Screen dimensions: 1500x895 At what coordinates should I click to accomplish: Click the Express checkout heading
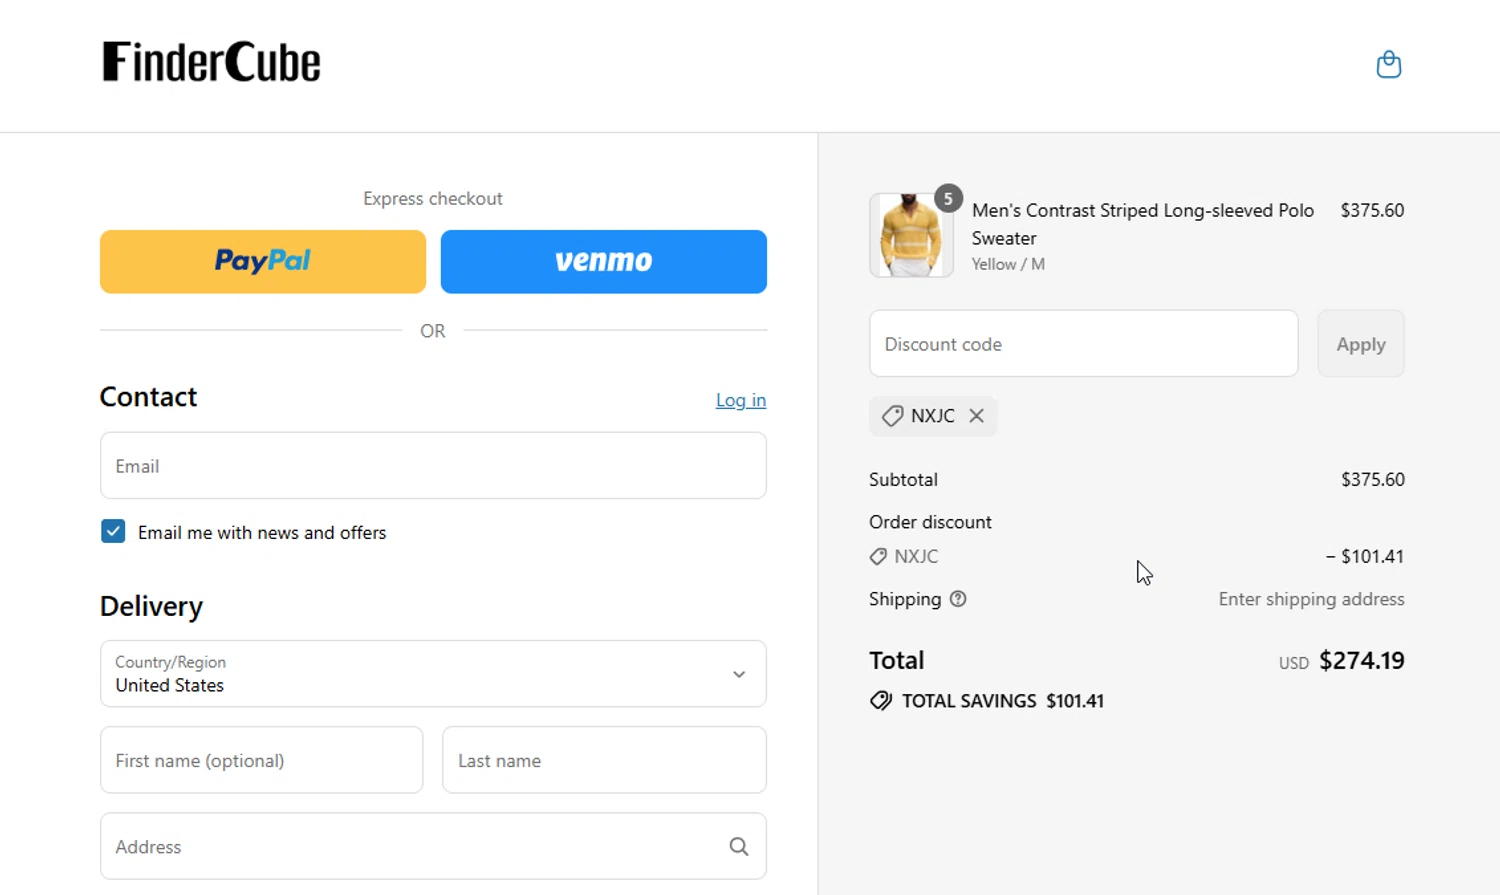(433, 199)
